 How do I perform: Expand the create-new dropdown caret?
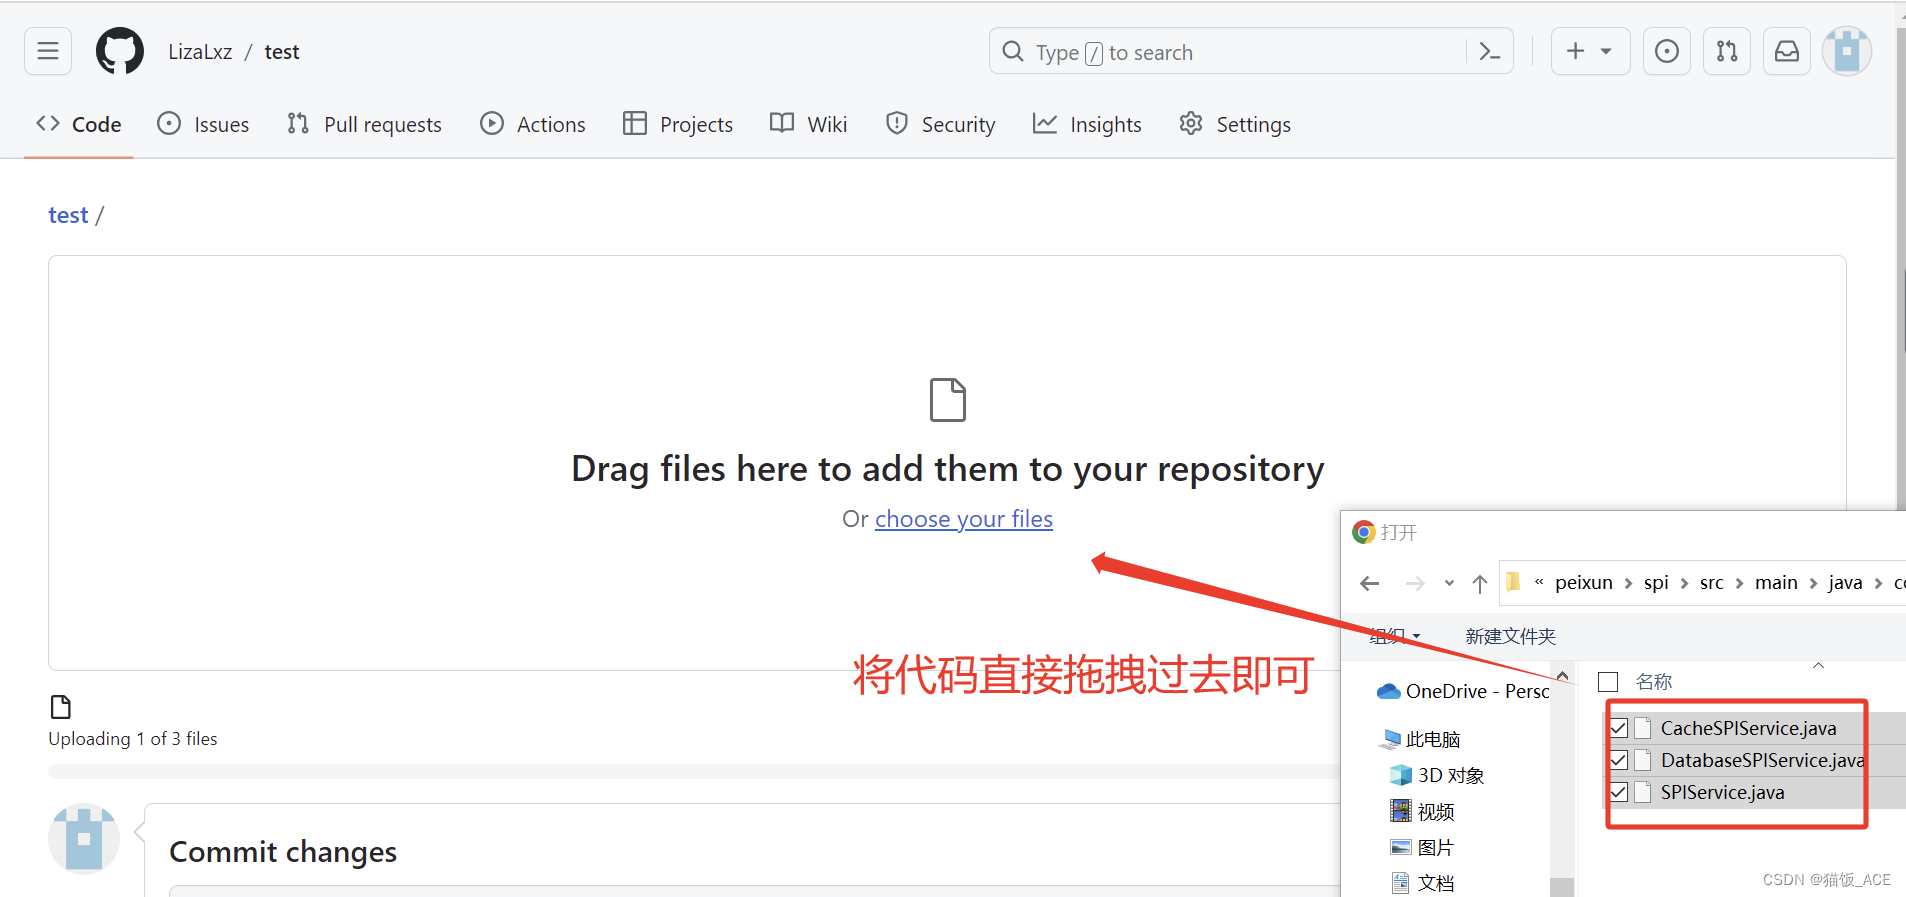point(1606,51)
